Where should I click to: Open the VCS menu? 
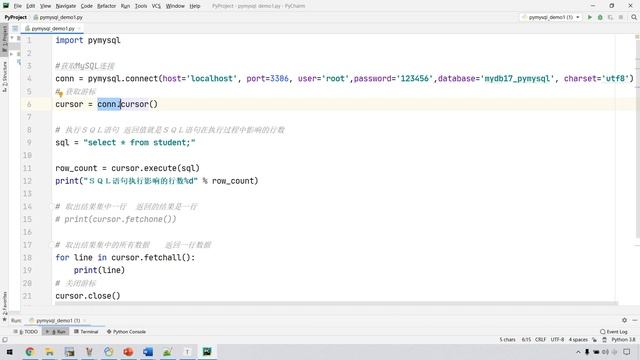tap(156, 6)
